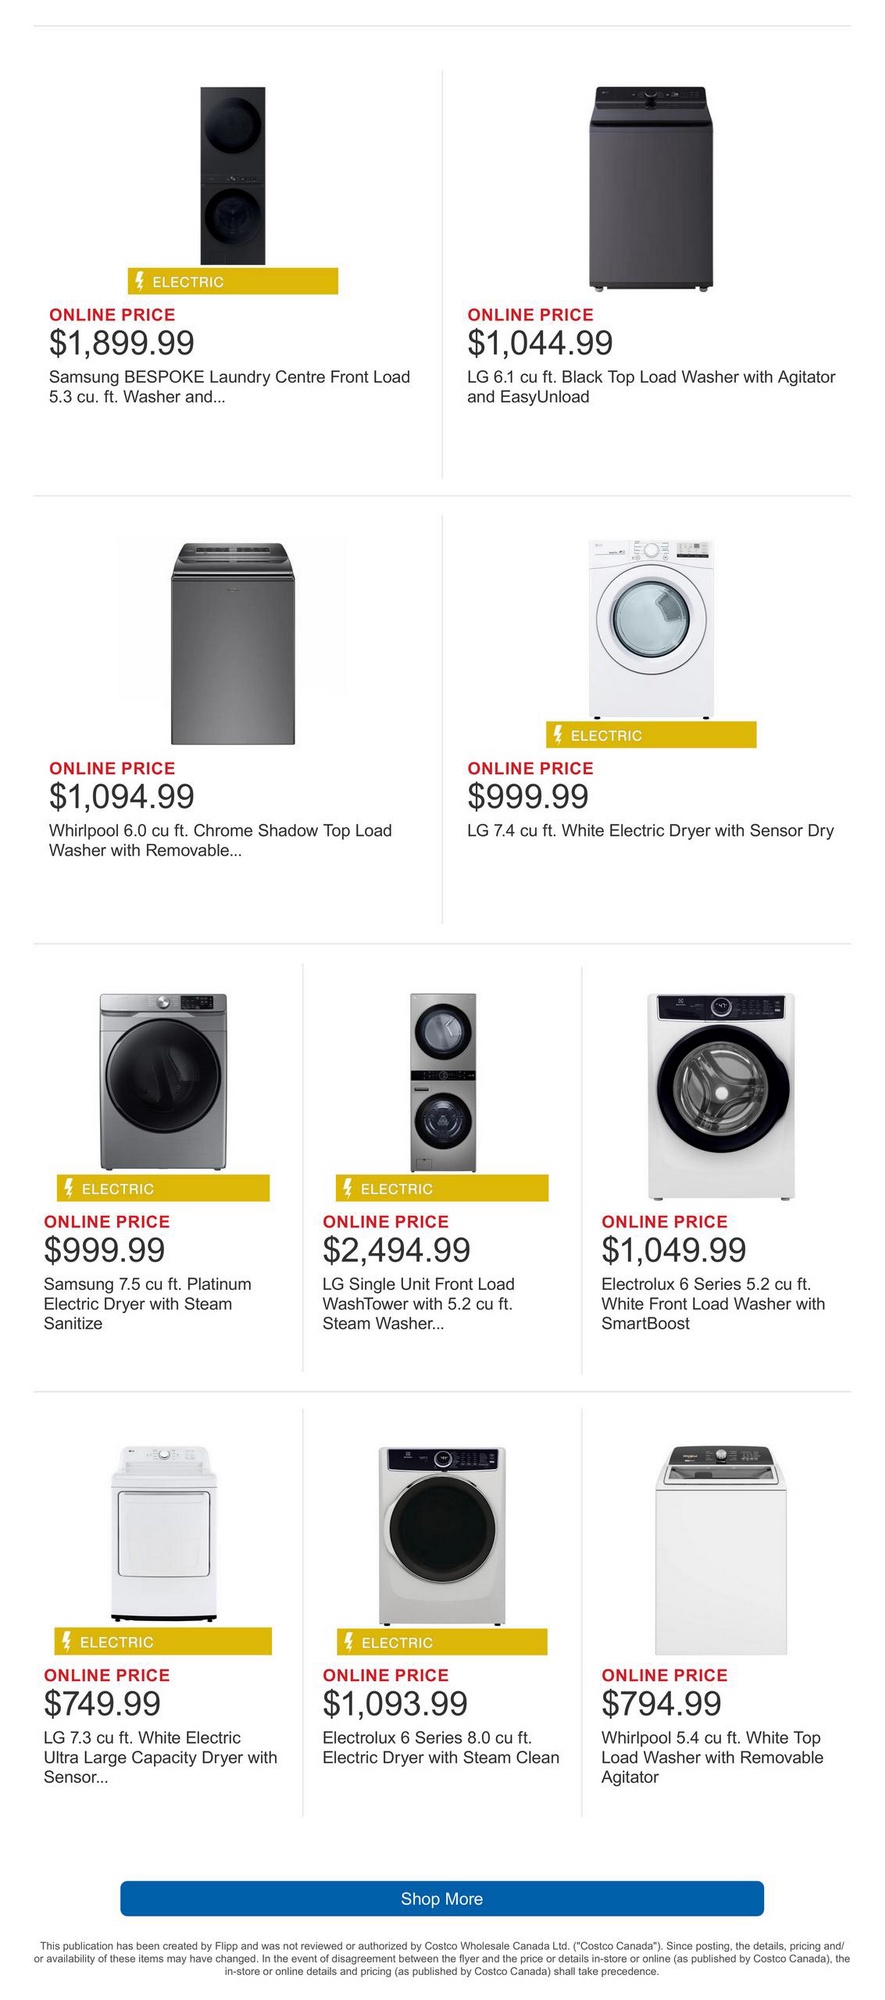
Task: Open the Samsung platinum electric dryer image
Action: pyautogui.click(x=163, y=1081)
